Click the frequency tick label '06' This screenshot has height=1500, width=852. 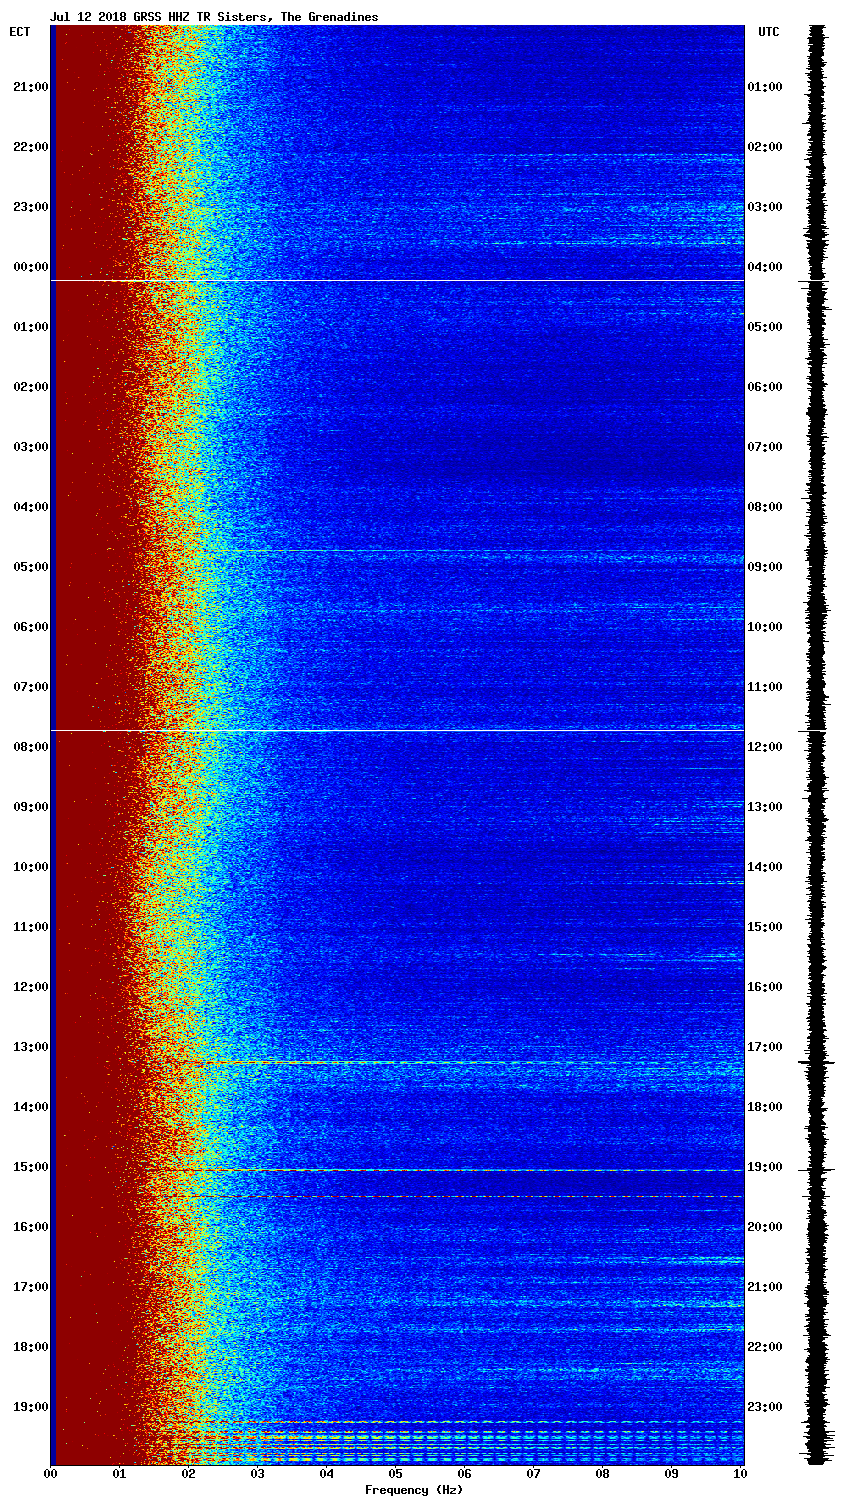click(464, 1474)
